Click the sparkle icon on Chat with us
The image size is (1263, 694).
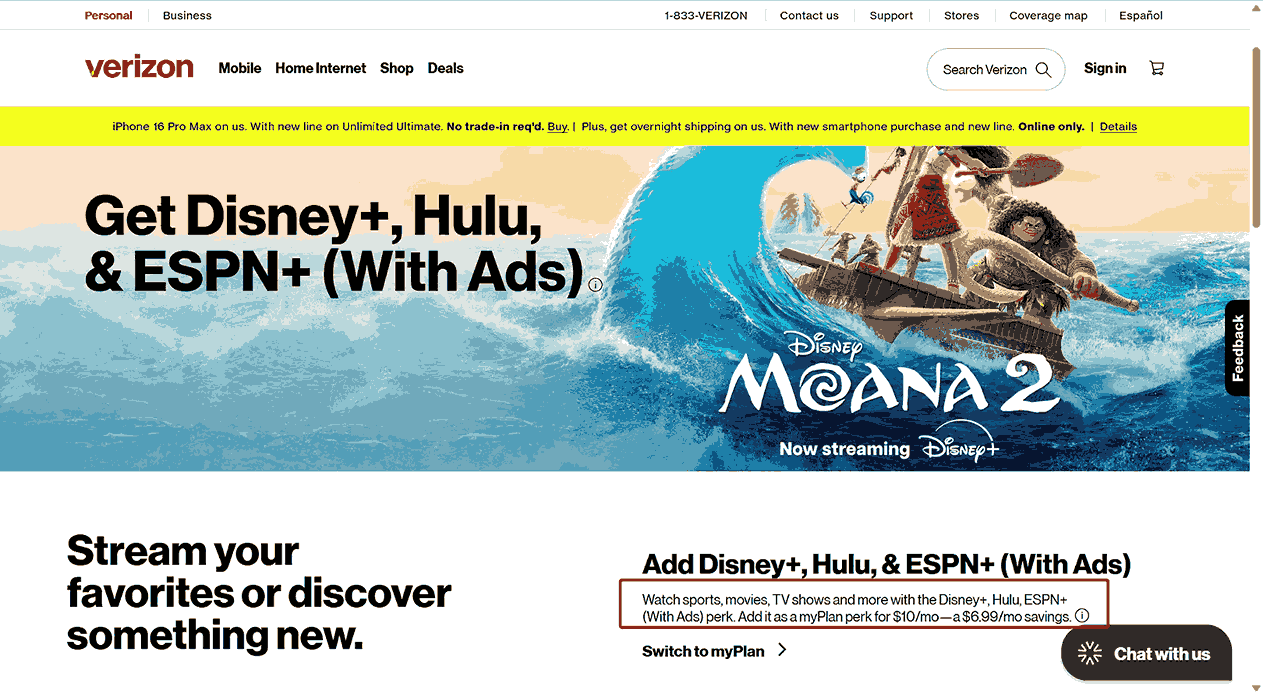pos(1089,654)
